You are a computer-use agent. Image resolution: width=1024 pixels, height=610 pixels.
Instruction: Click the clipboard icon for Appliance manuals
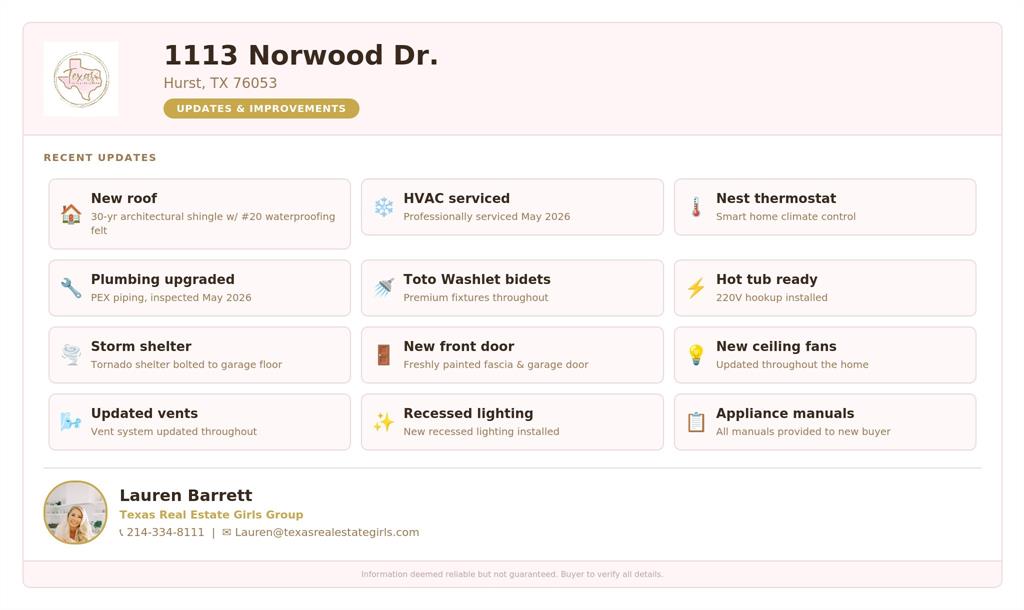click(696, 422)
